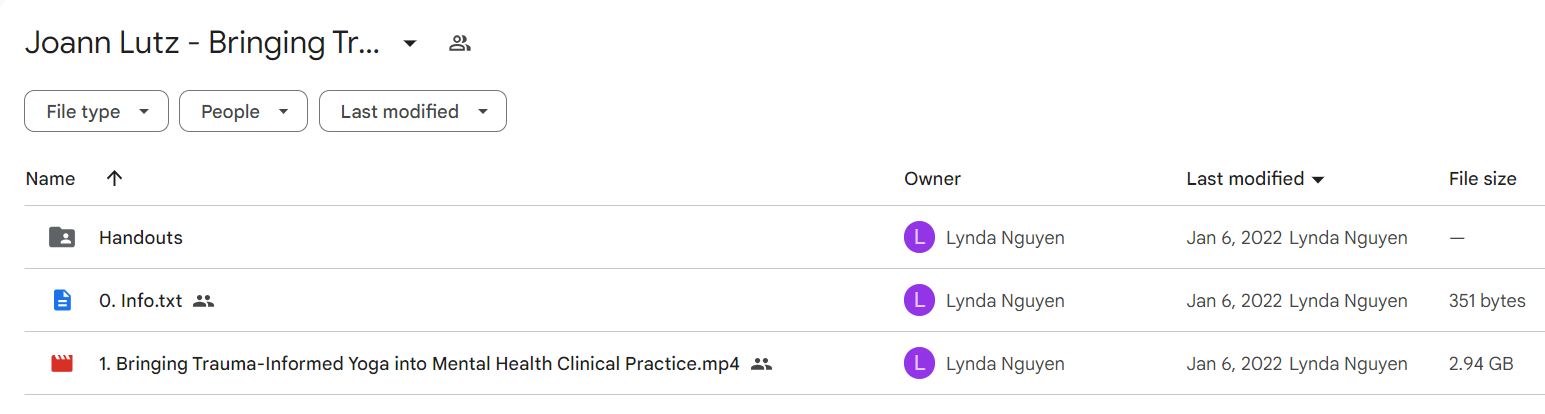Click the shared people icon beside folder title

click(460, 44)
